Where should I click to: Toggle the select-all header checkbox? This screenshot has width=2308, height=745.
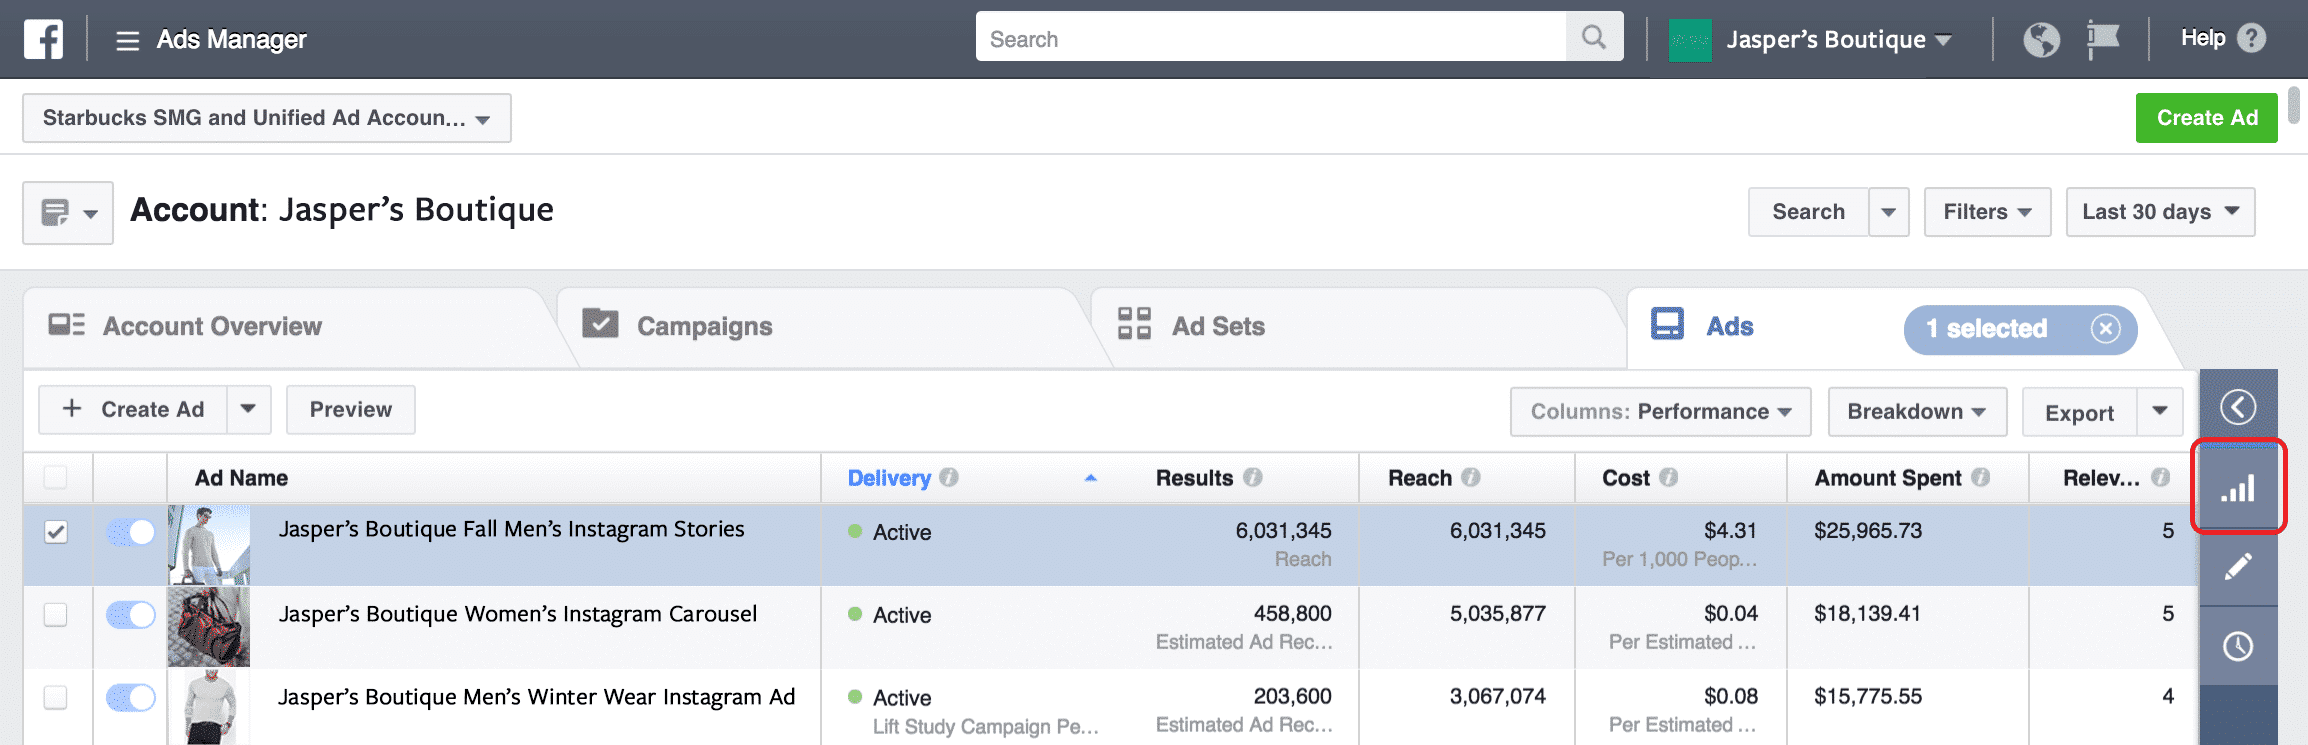coord(56,477)
